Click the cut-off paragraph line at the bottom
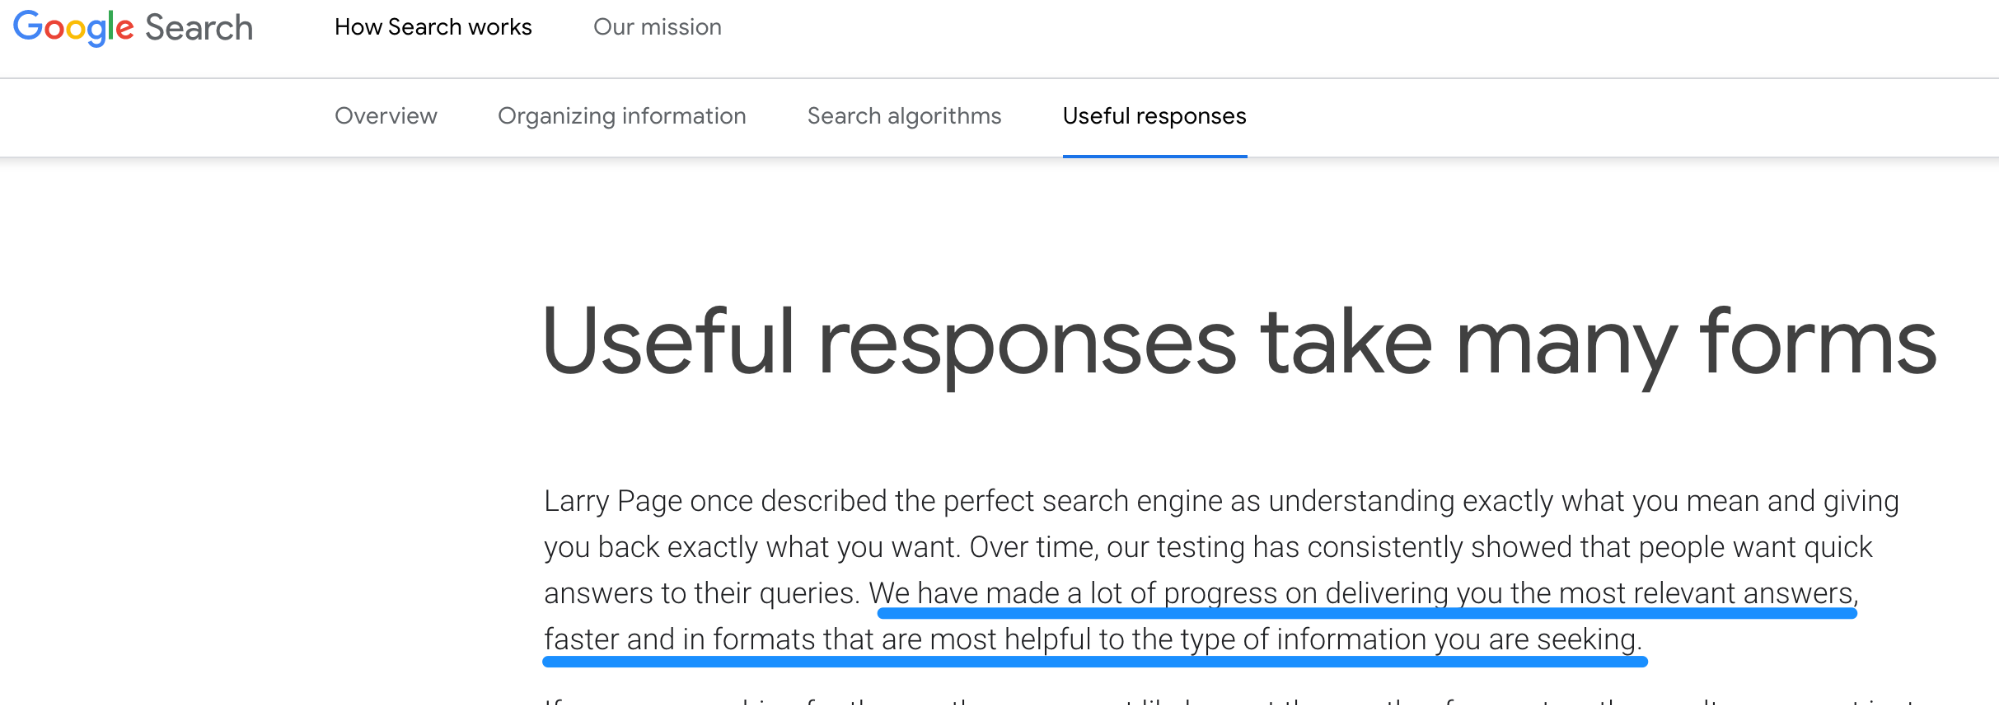The image size is (1999, 706). [1230, 701]
